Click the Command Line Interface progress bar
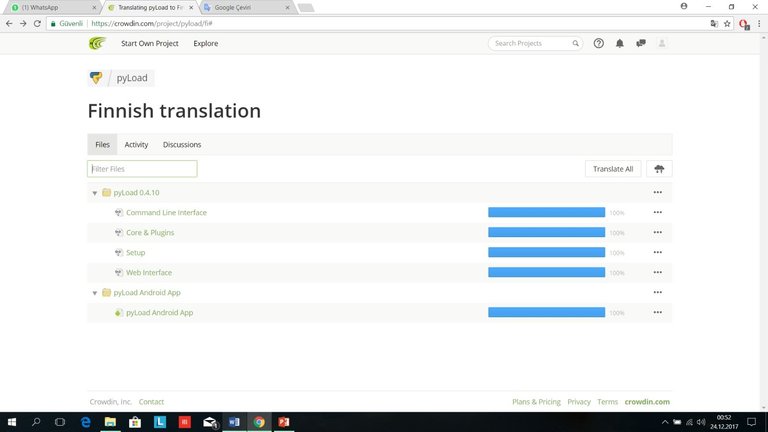 point(547,212)
